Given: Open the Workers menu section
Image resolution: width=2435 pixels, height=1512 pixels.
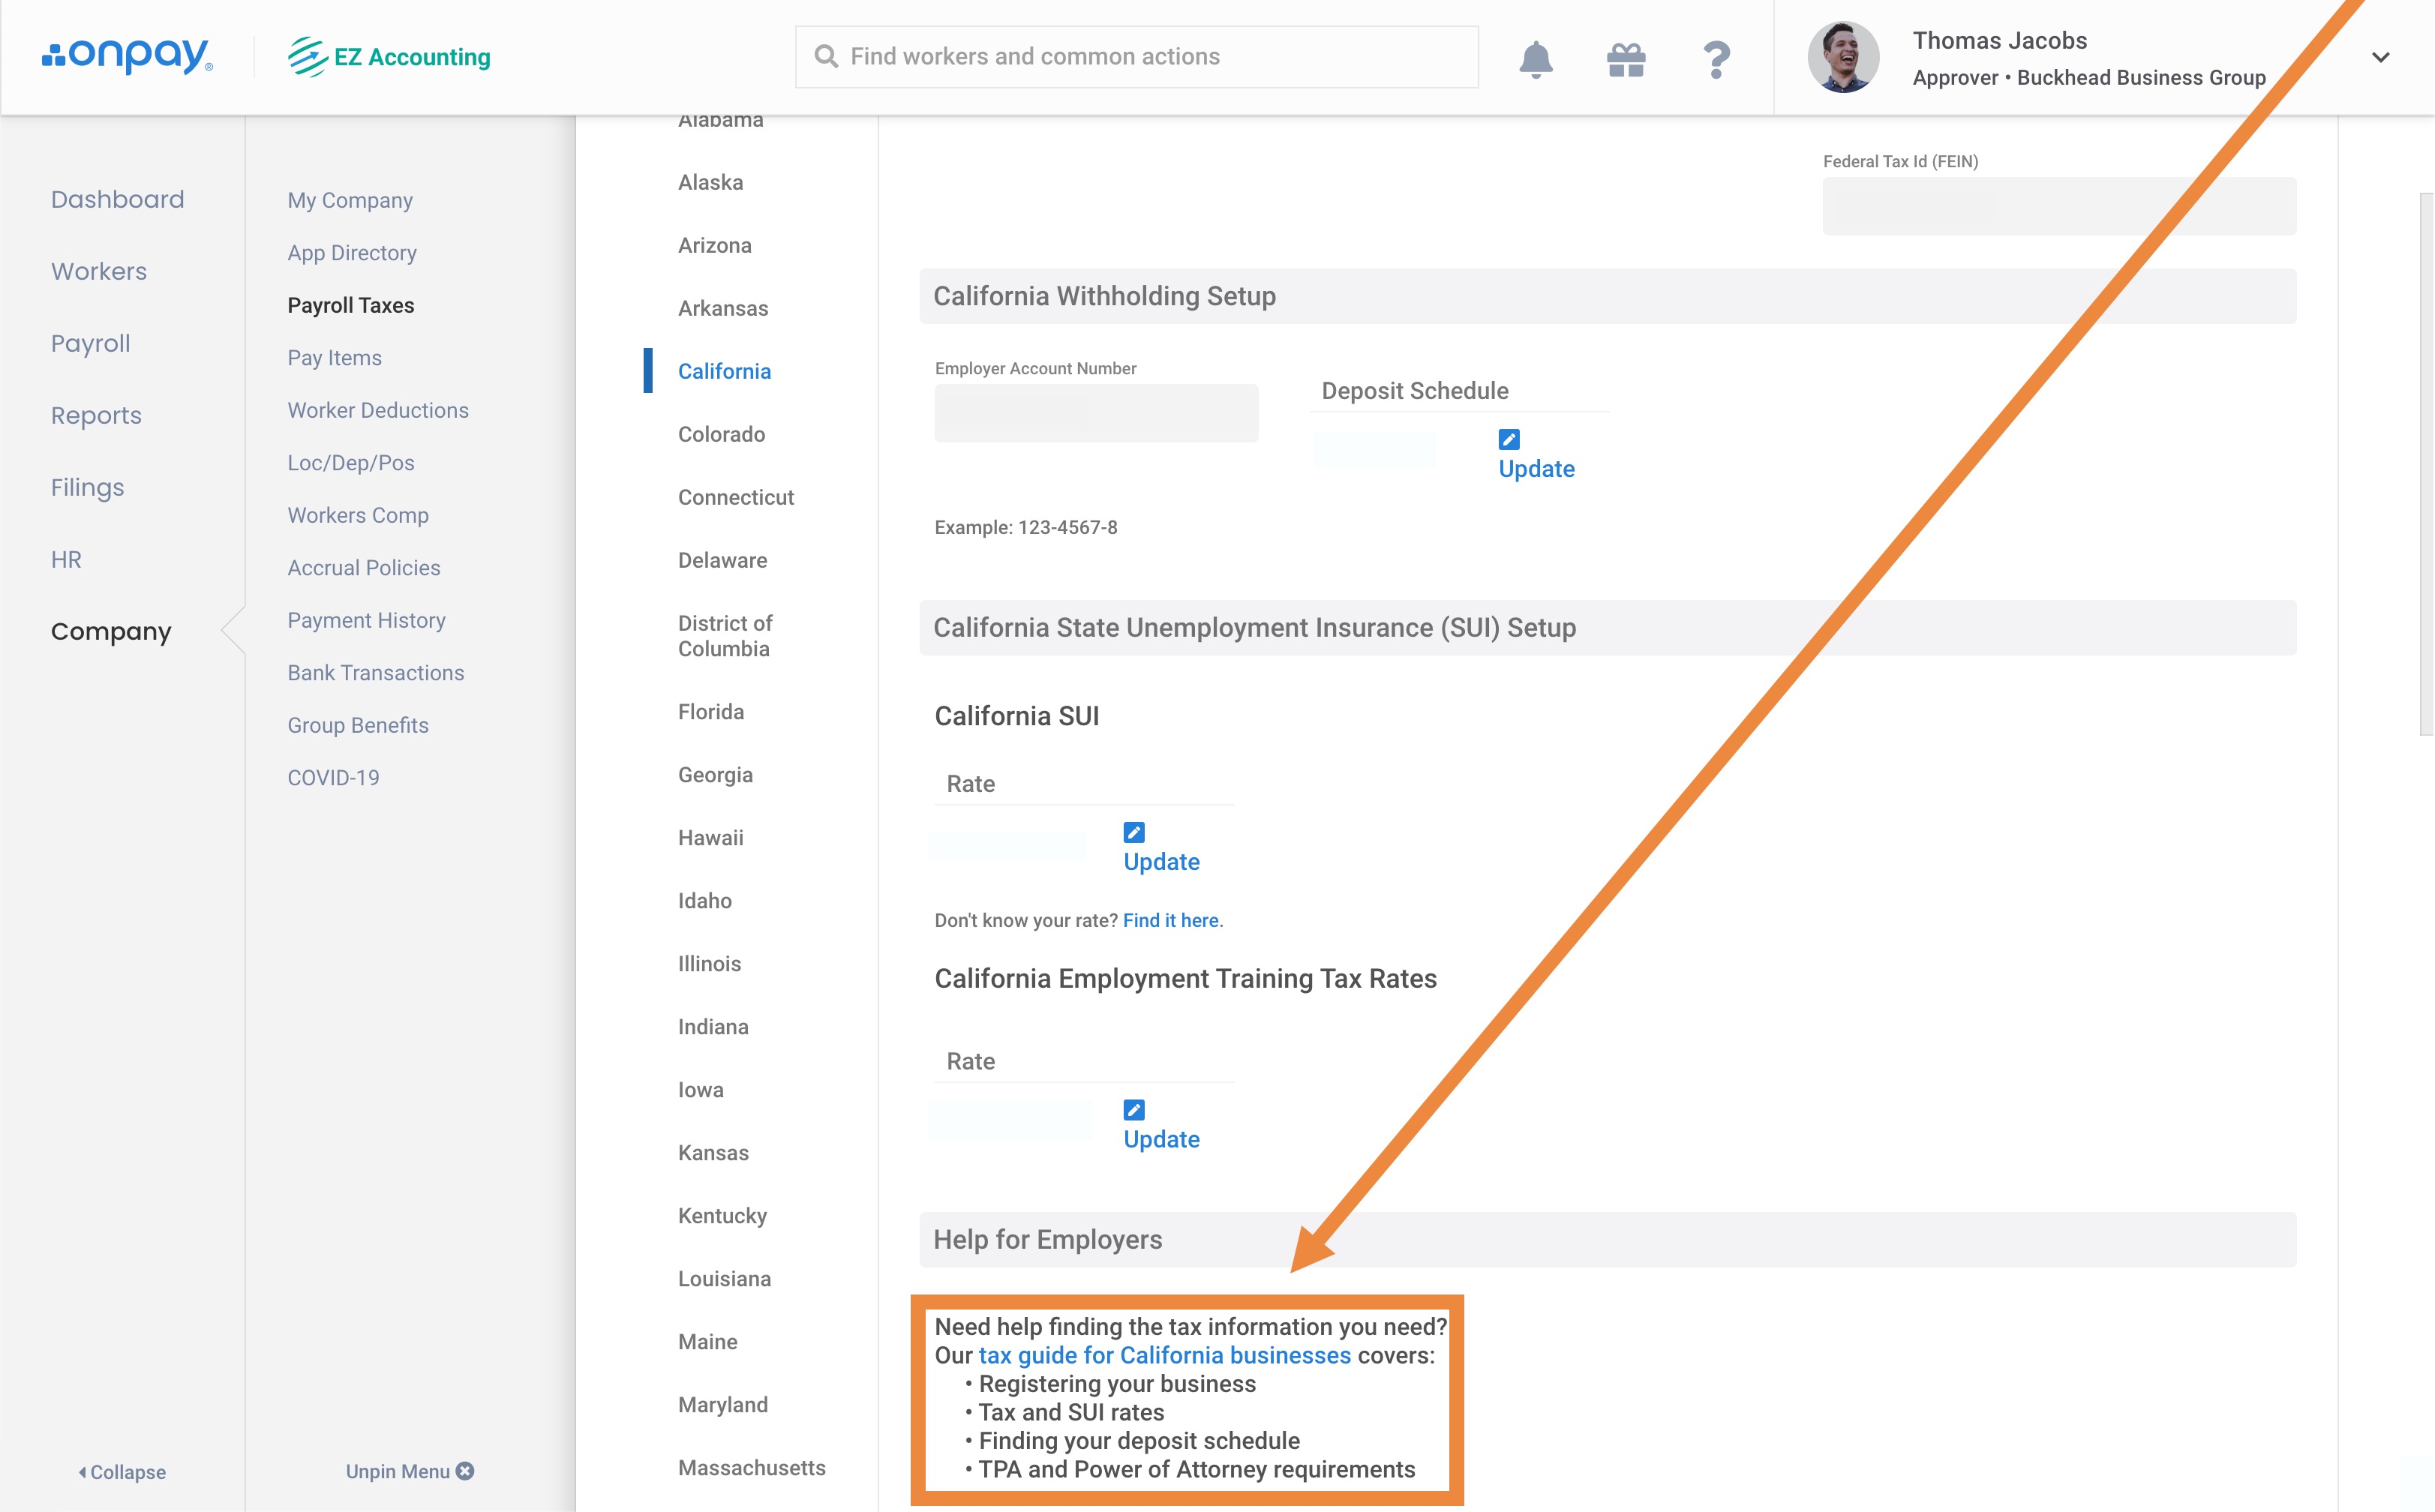Looking at the screenshot, I should click(x=98, y=271).
